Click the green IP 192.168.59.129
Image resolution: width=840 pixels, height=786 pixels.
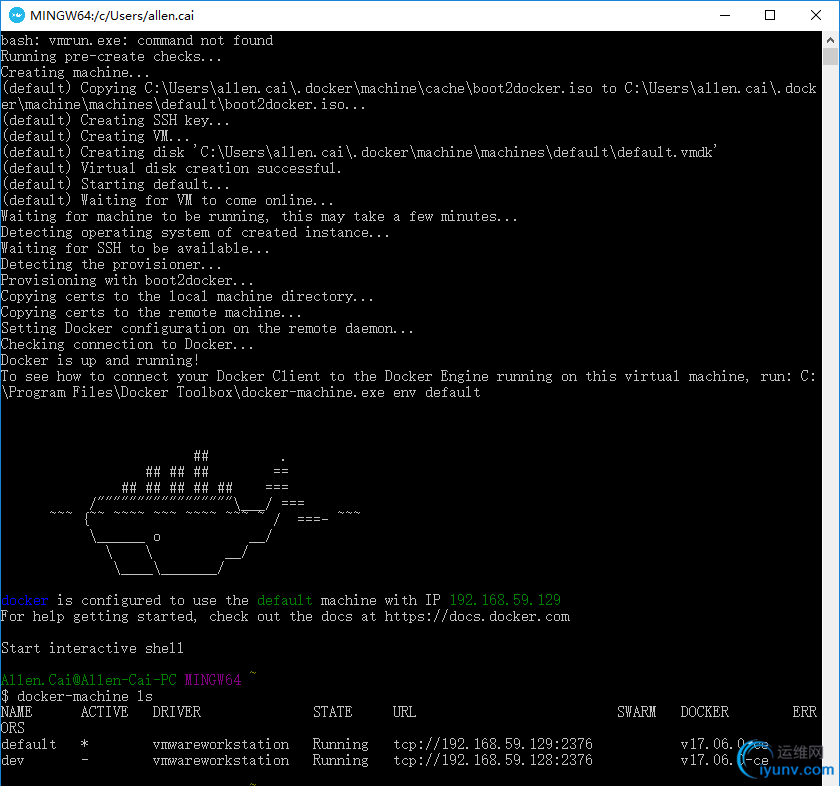click(505, 600)
